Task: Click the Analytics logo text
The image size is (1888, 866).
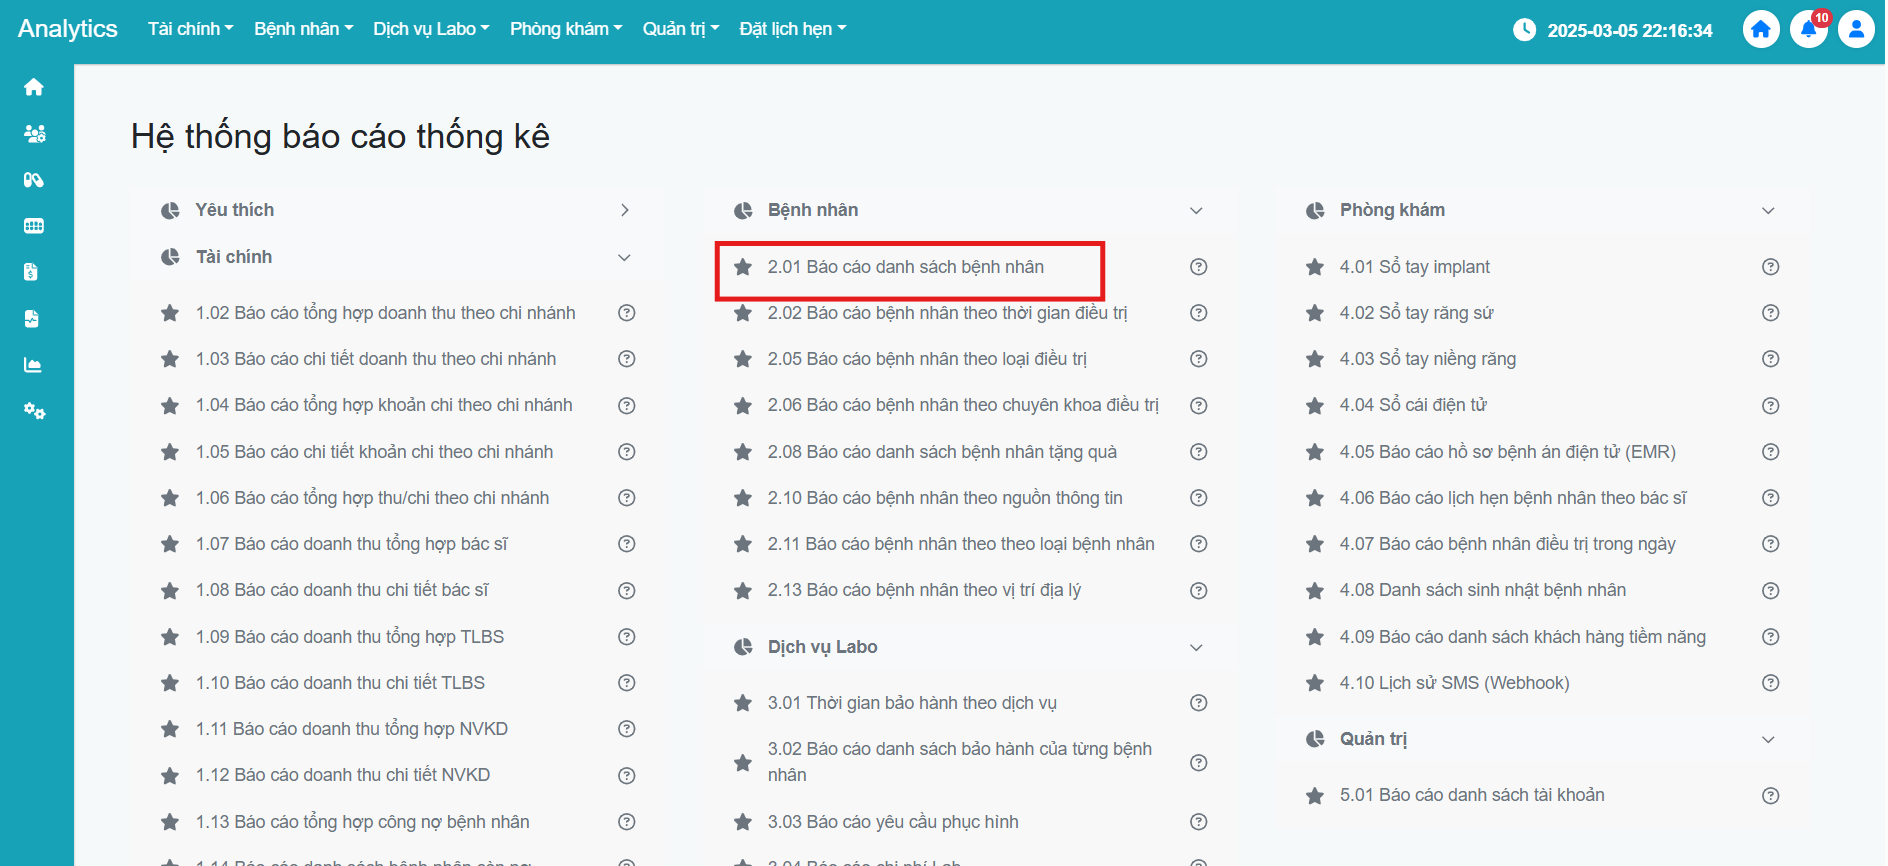Action: pos(68,29)
